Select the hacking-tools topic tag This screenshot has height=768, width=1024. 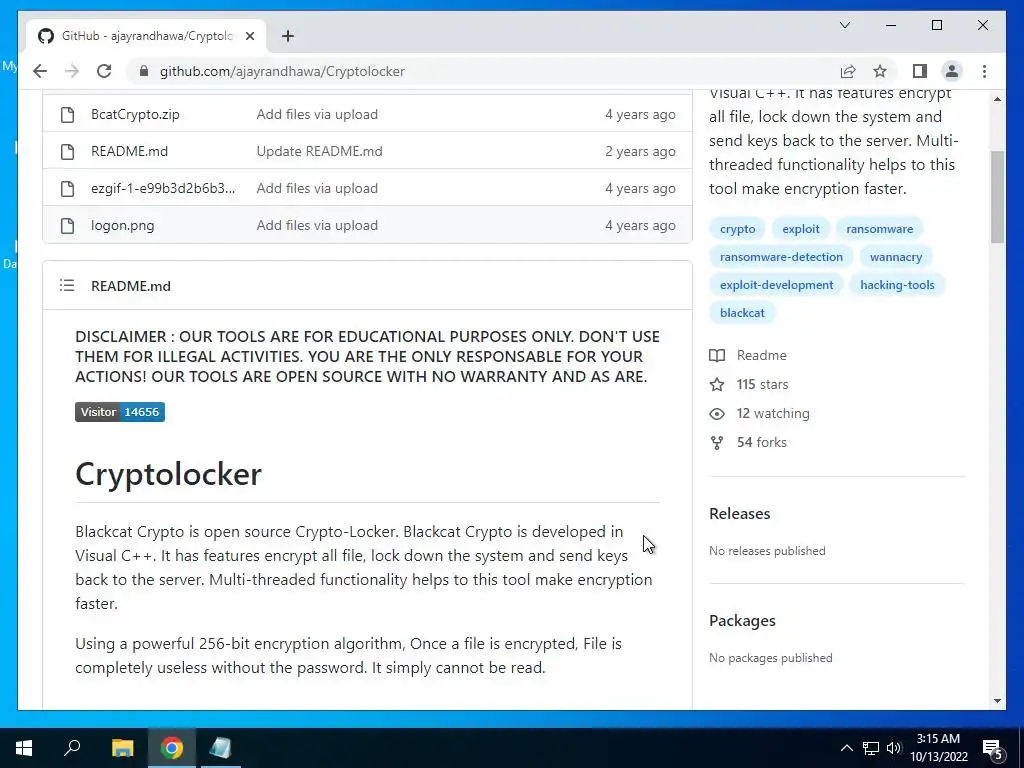tap(897, 285)
